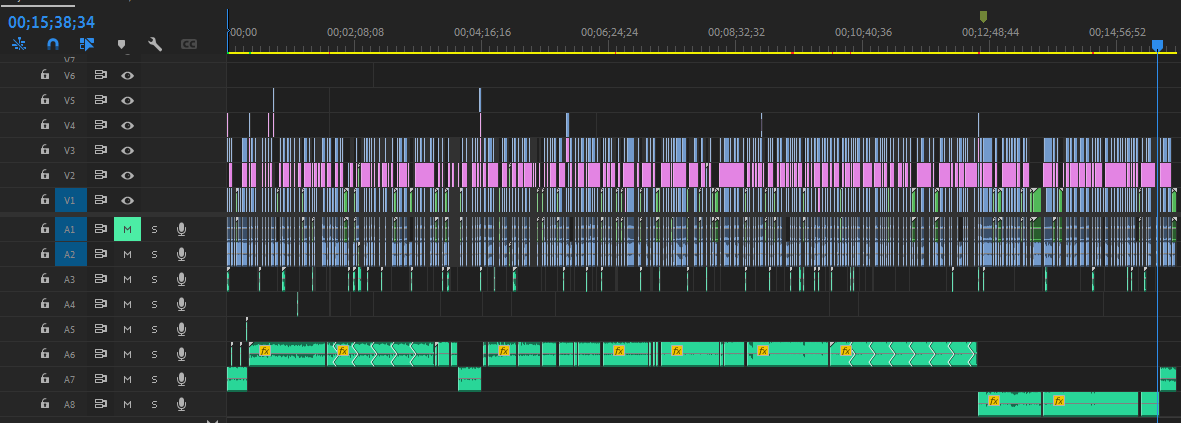
Task: Click the green sequence marker on ruler
Action: (983, 17)
